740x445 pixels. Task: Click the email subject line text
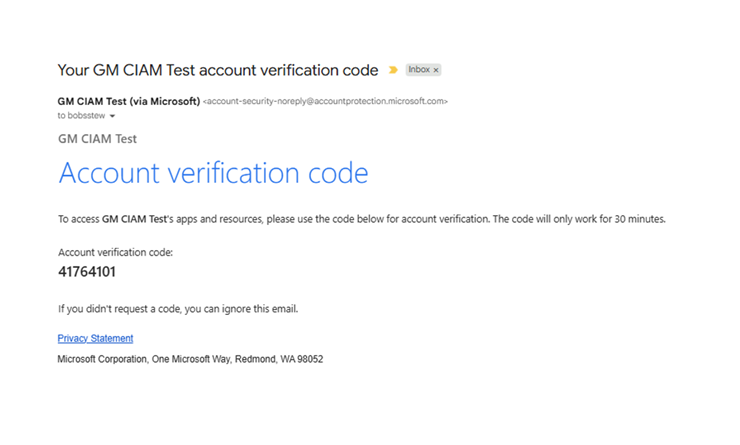pos(218,70)
